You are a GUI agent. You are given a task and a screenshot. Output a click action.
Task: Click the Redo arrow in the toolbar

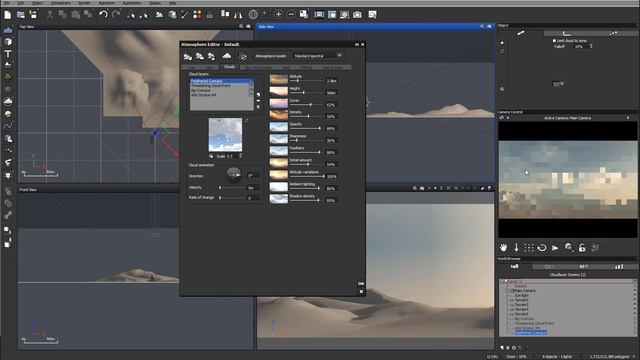pos(116,15)
